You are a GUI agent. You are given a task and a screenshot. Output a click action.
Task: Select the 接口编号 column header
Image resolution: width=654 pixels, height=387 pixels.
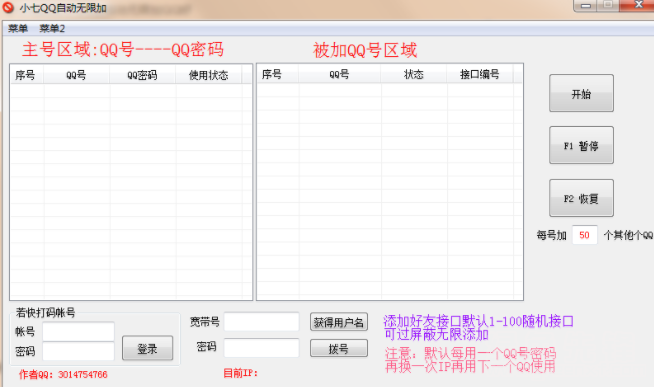[x=480, y=74]
